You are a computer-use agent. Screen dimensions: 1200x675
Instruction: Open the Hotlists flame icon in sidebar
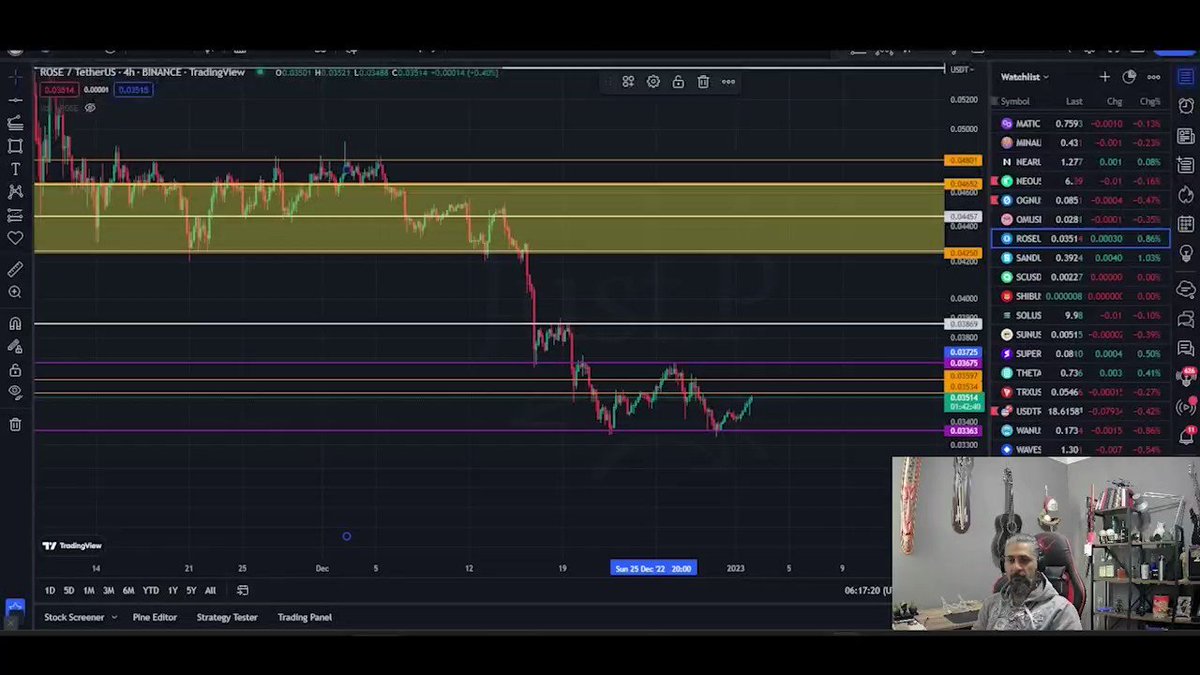1186,195
